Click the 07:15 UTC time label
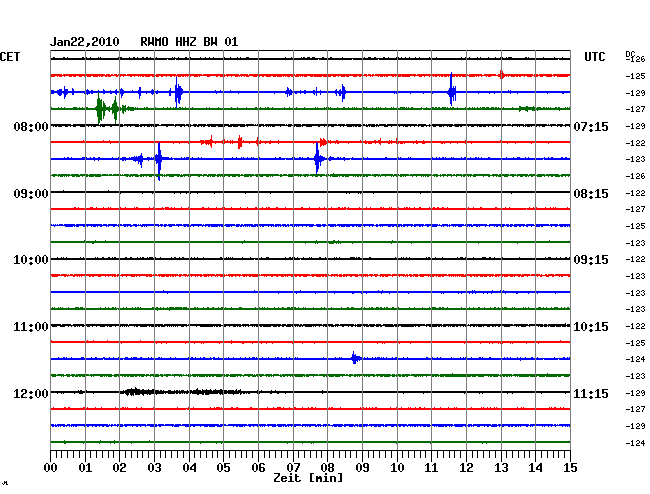This screenshot has width=650, height=494. coord(591,126)
